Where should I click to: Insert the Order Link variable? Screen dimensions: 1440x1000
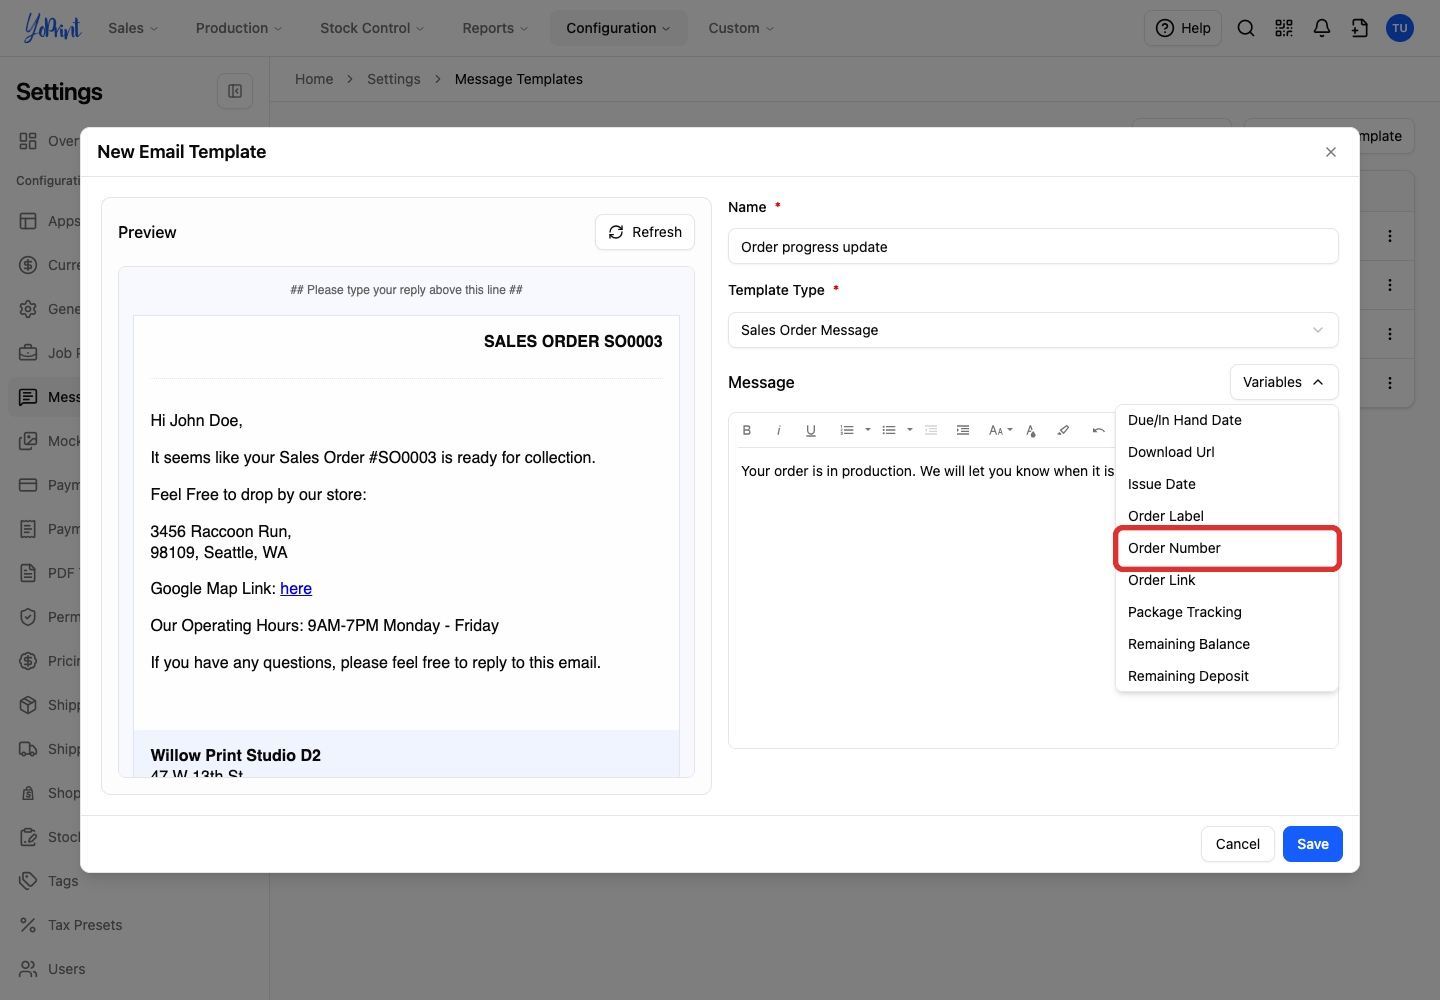1226,580
